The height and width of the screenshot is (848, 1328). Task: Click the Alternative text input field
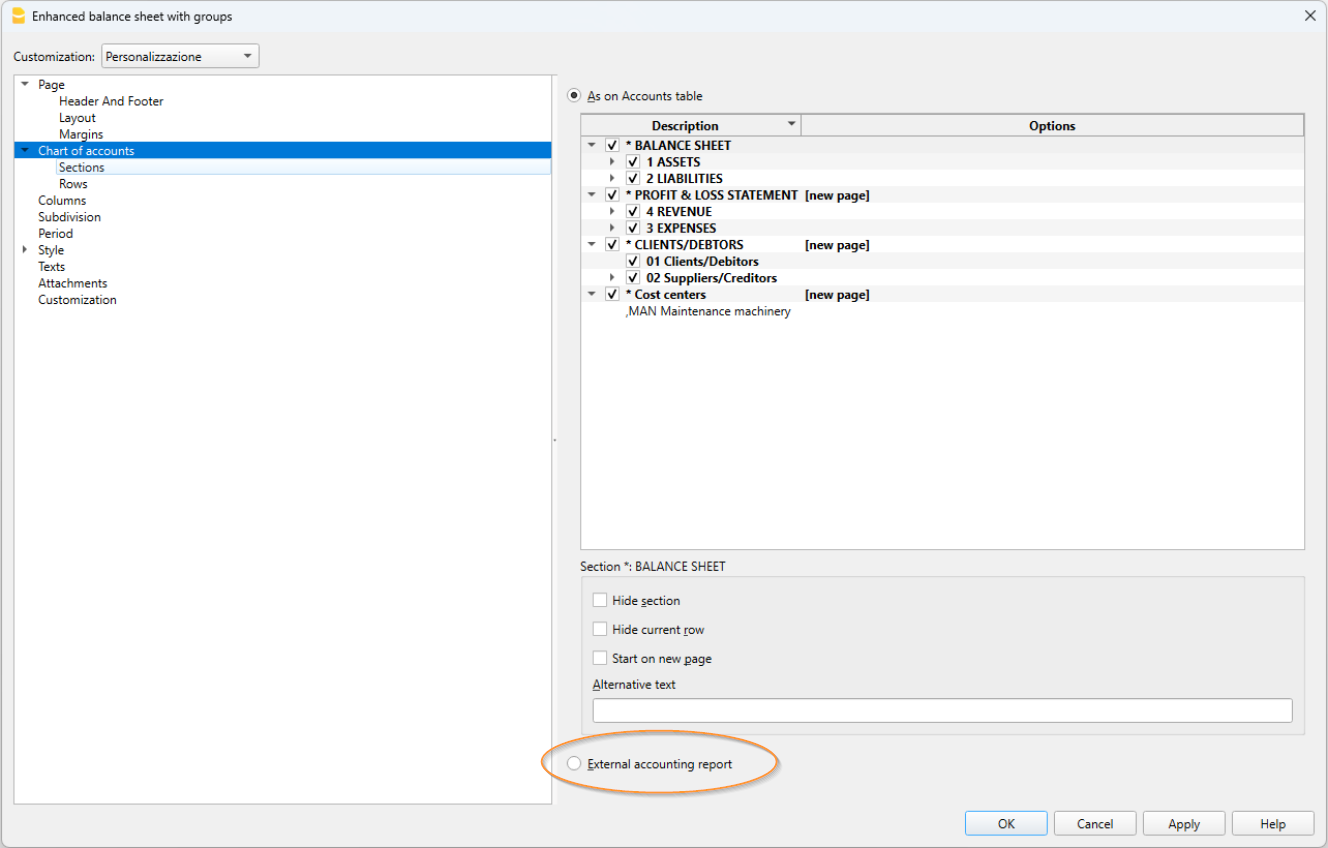coord(942,711)
